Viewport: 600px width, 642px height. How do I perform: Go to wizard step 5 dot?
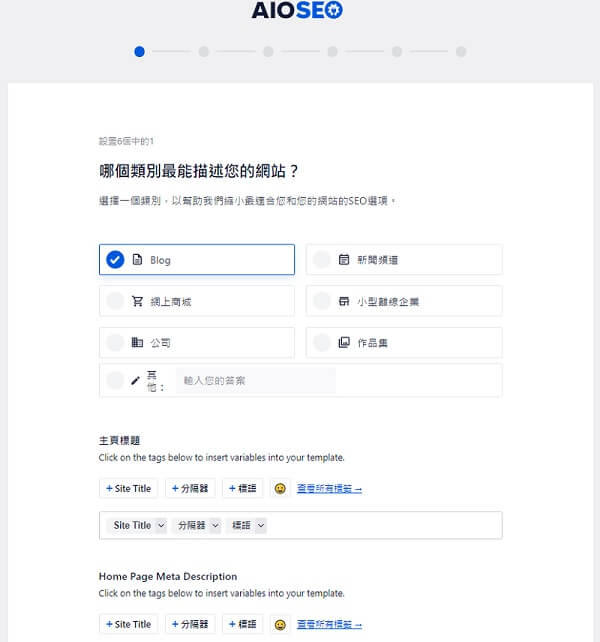(x=397, y=52)
